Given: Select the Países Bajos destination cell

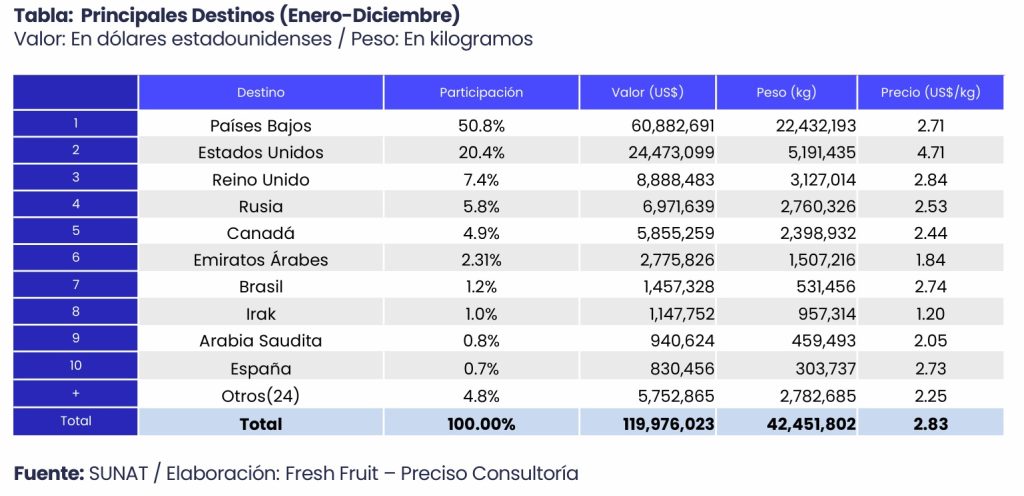Looking at the screenshot, I should [261, 126].
